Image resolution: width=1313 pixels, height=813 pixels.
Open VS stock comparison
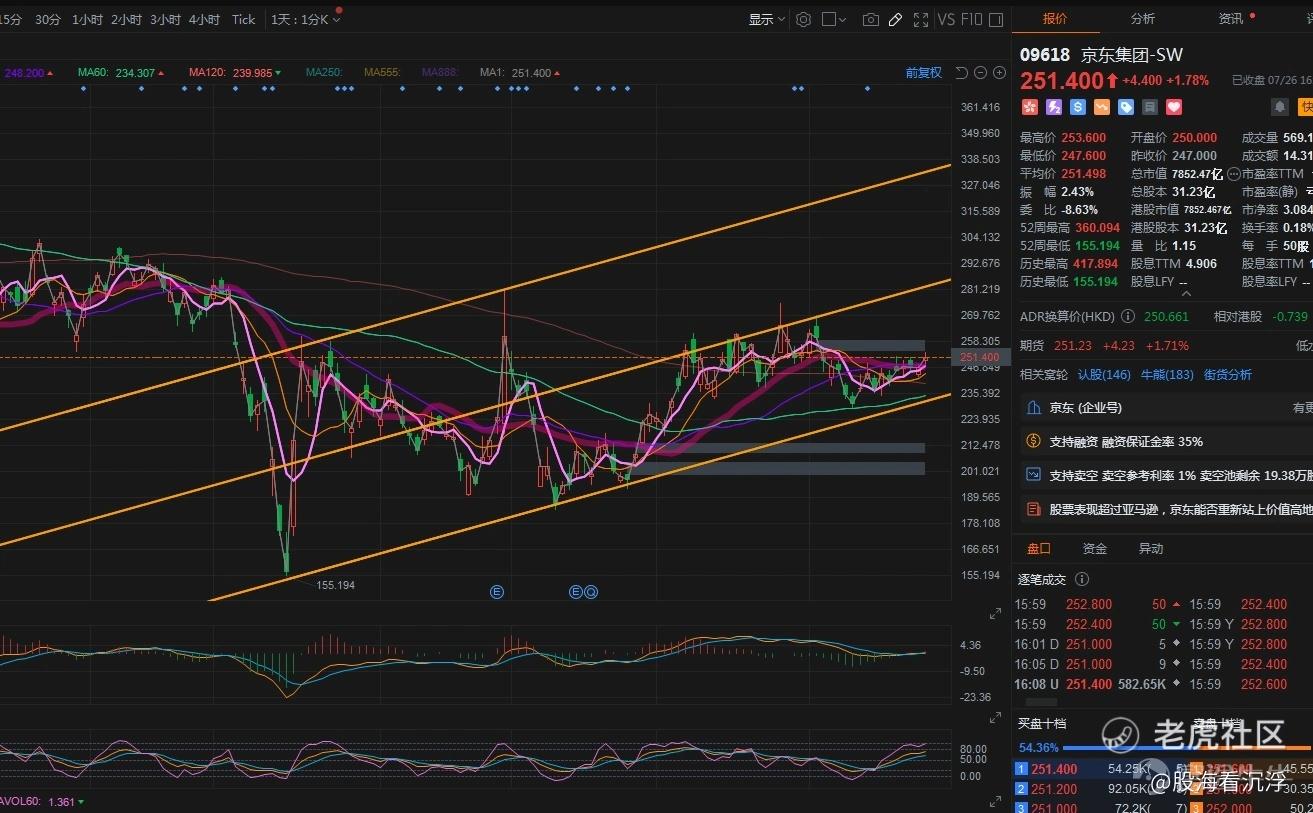pos(946,19)
